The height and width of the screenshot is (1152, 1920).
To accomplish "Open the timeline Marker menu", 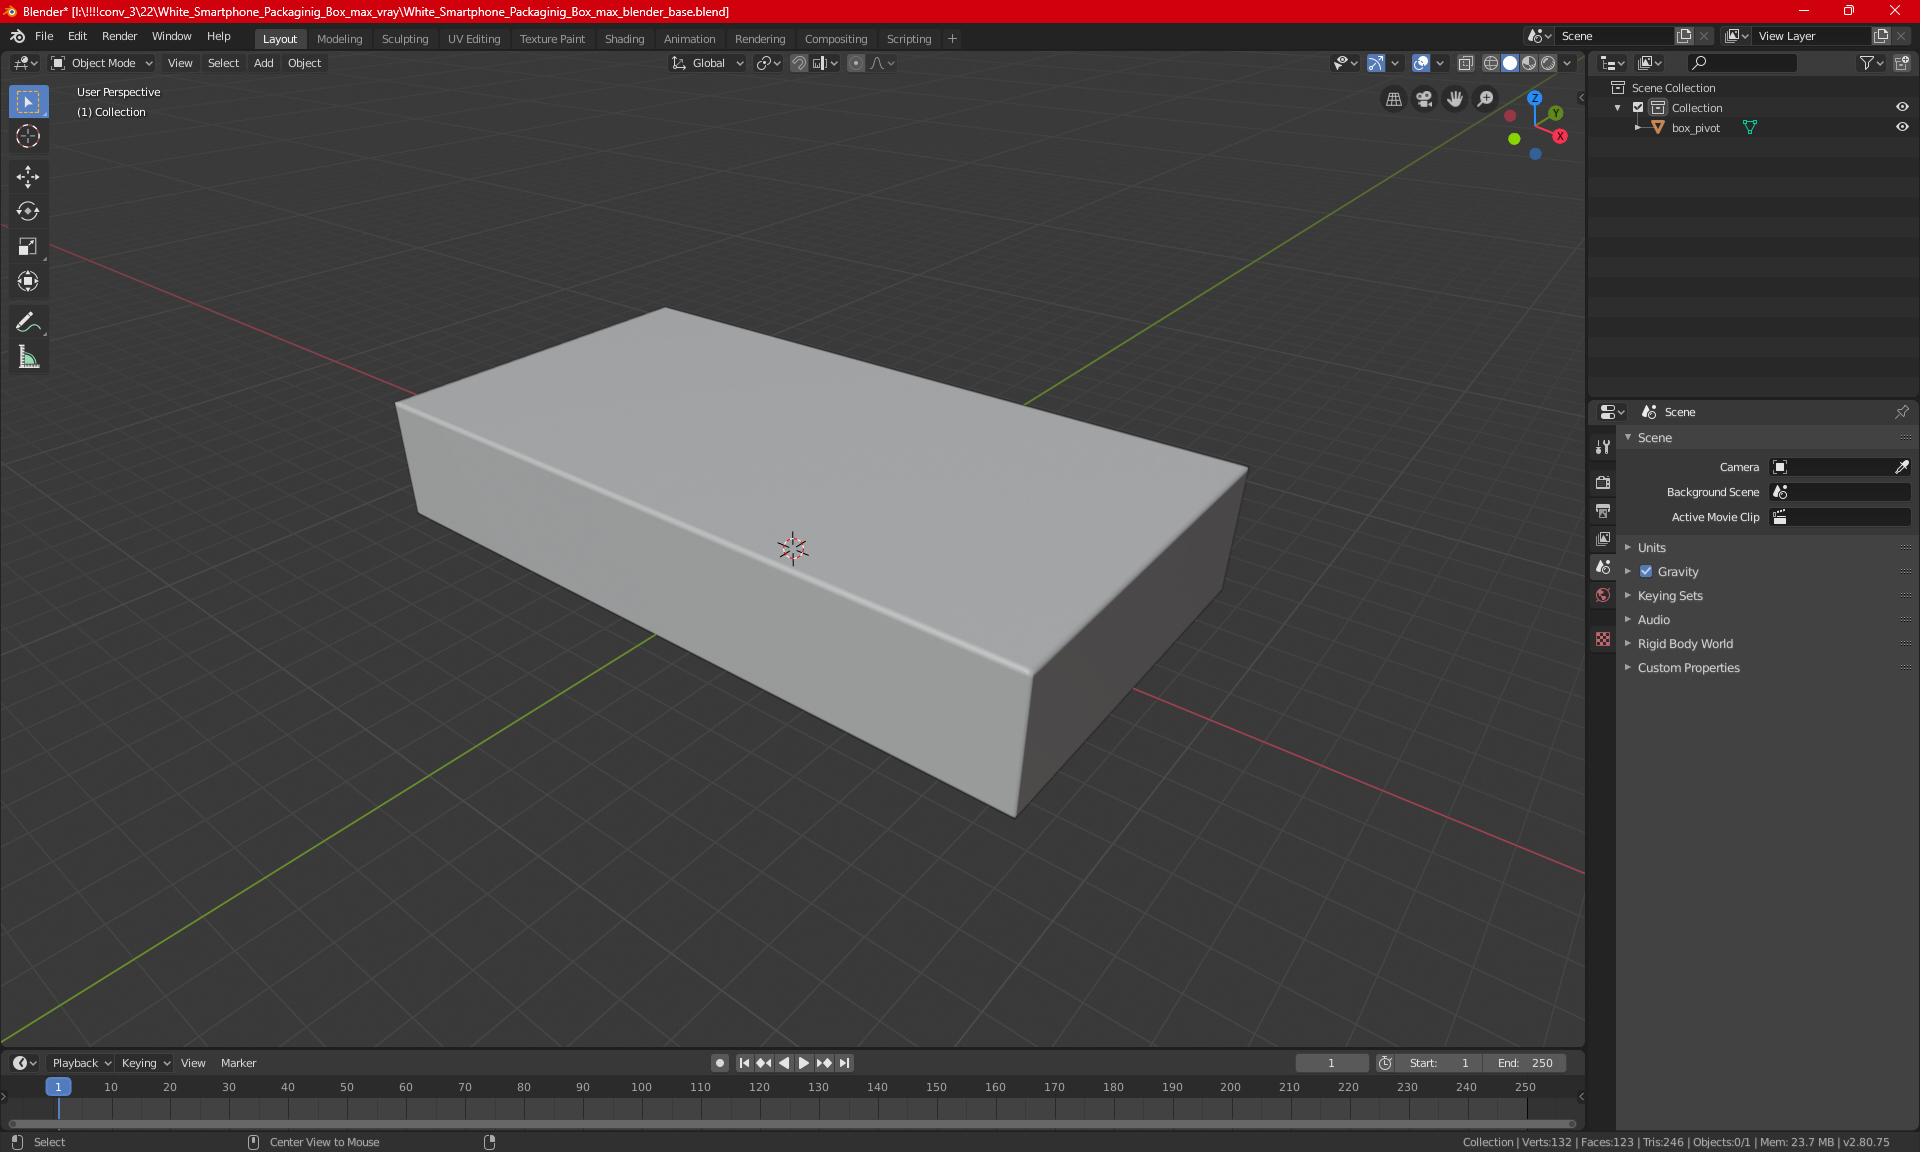I will click(x=238, y=1063).
